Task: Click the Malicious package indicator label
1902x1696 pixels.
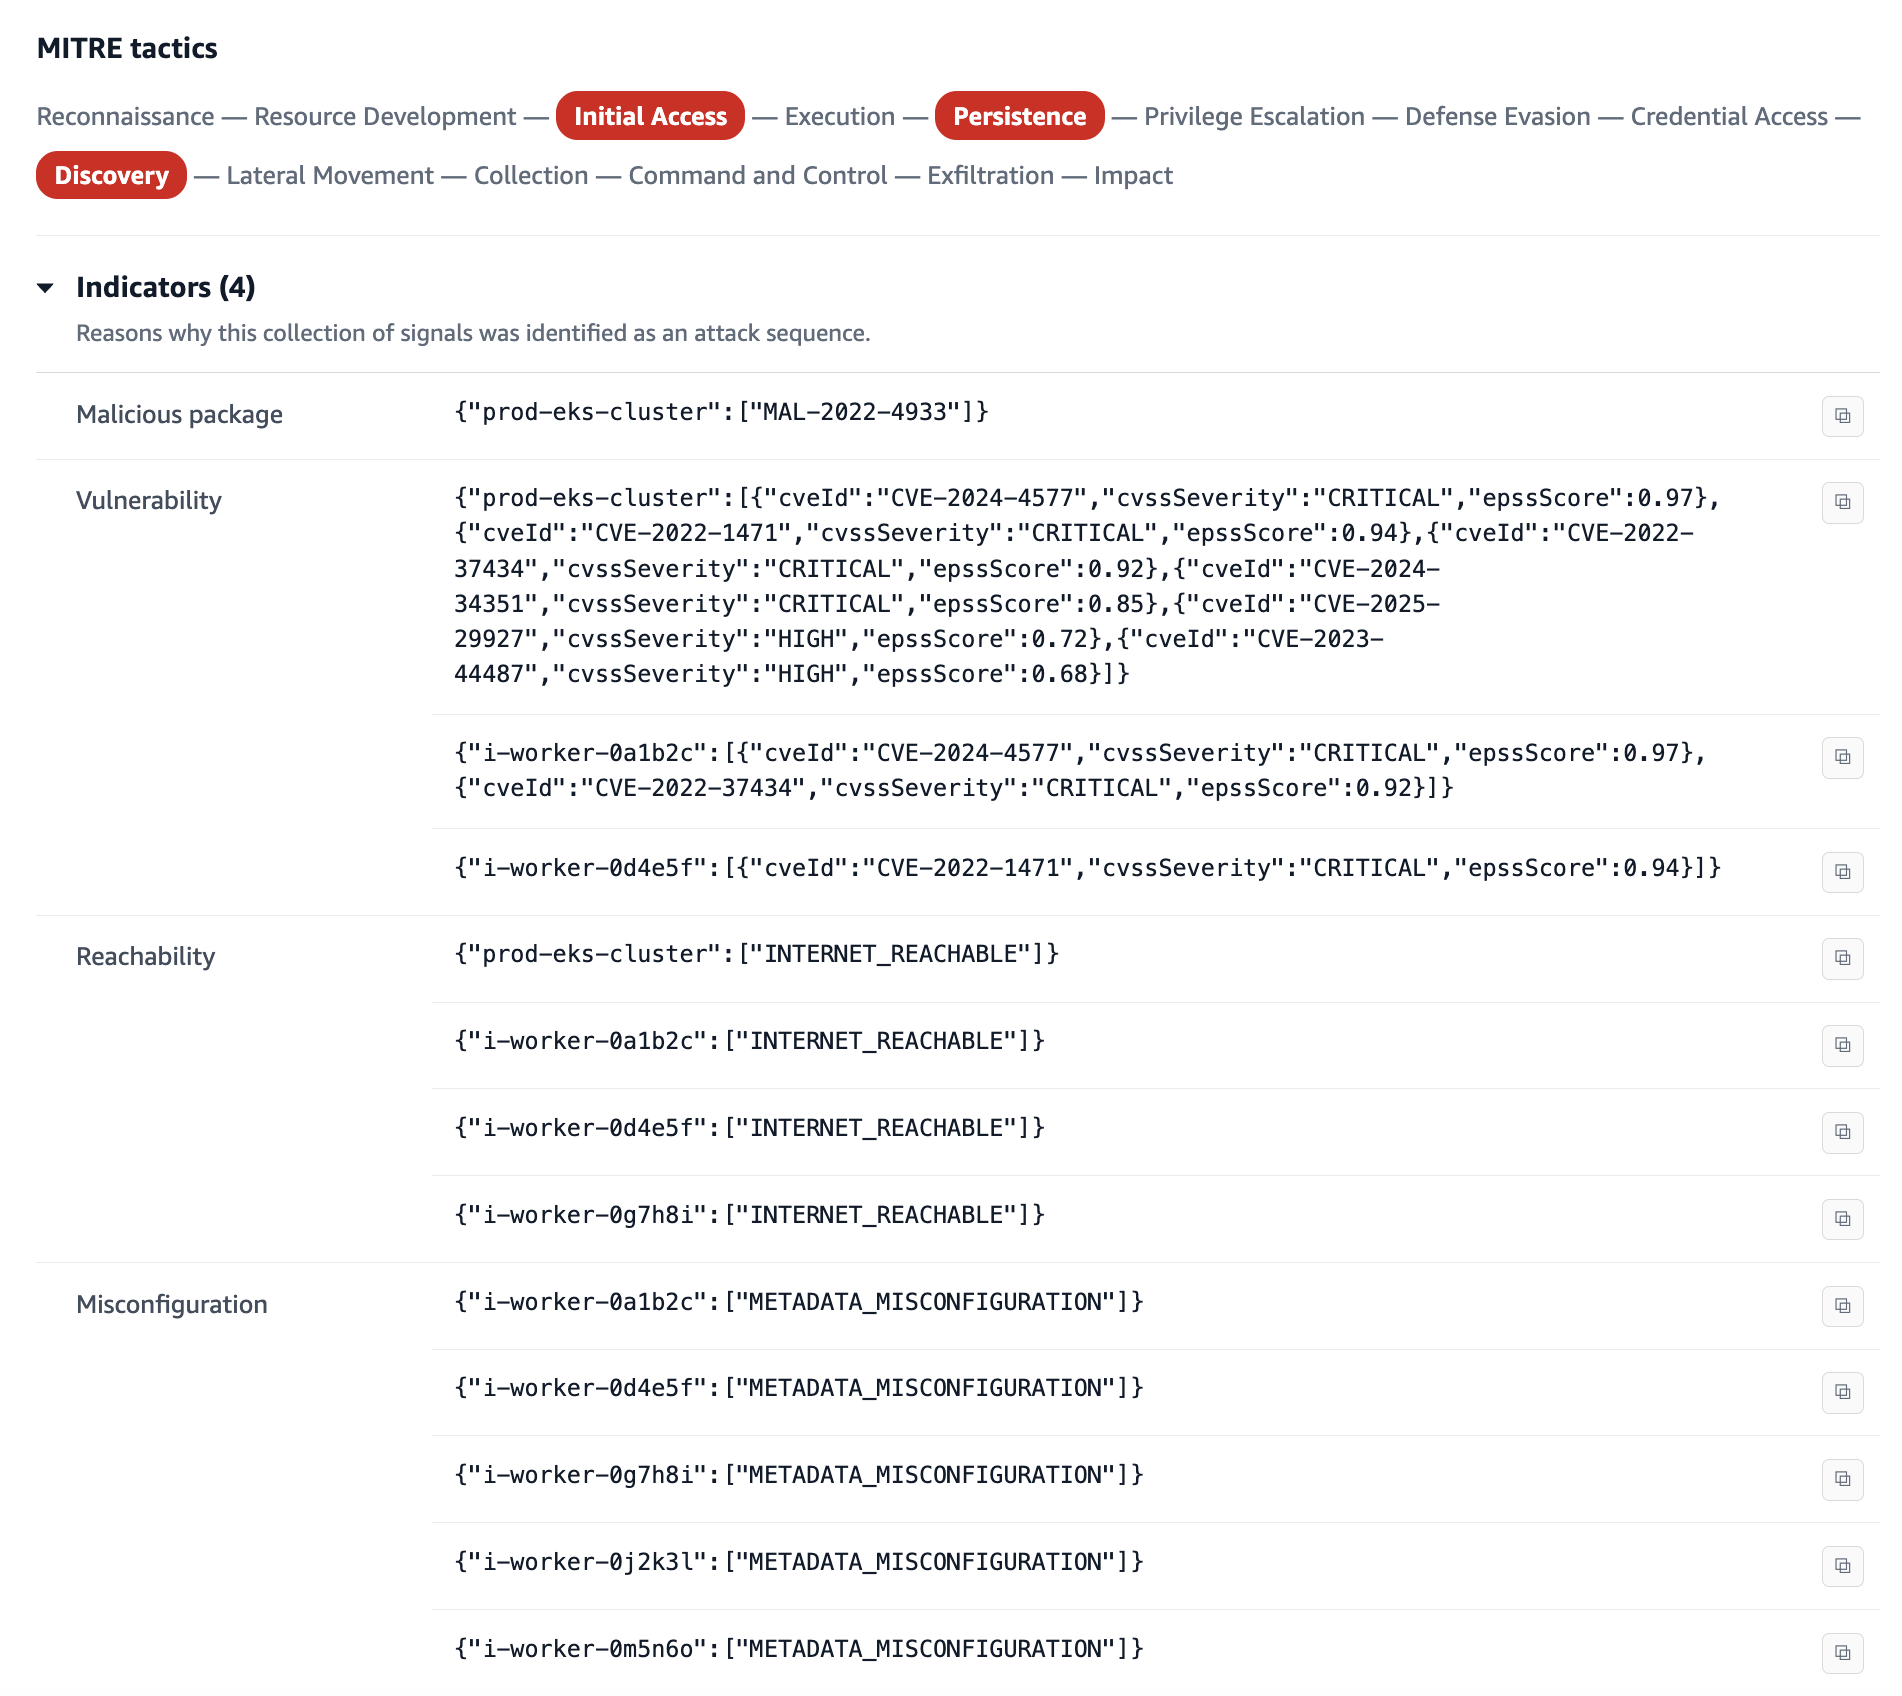Action: tap(179, 414)
